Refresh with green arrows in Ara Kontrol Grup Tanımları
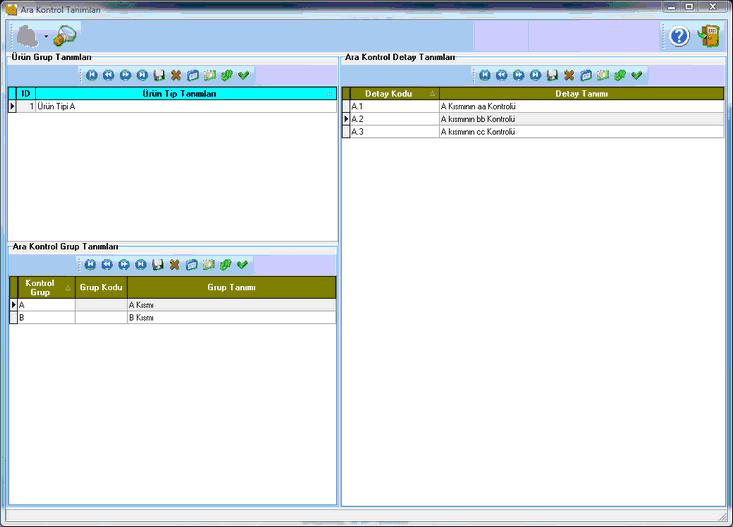Viewport: 733px width, 527px height. (225, 265)
